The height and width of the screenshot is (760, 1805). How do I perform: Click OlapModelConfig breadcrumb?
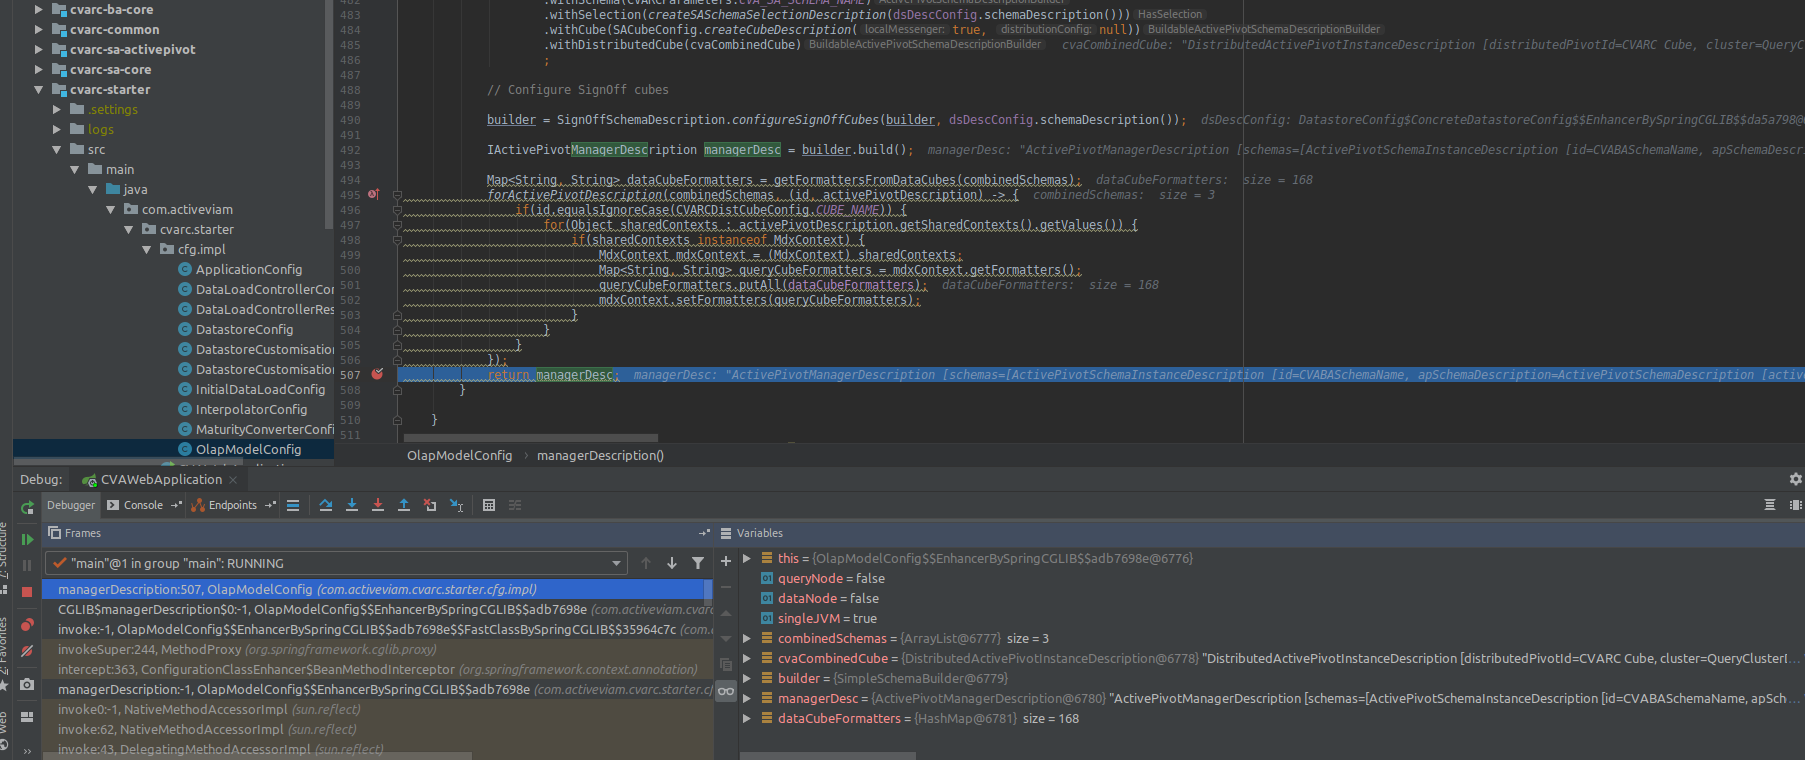(459, 455)
